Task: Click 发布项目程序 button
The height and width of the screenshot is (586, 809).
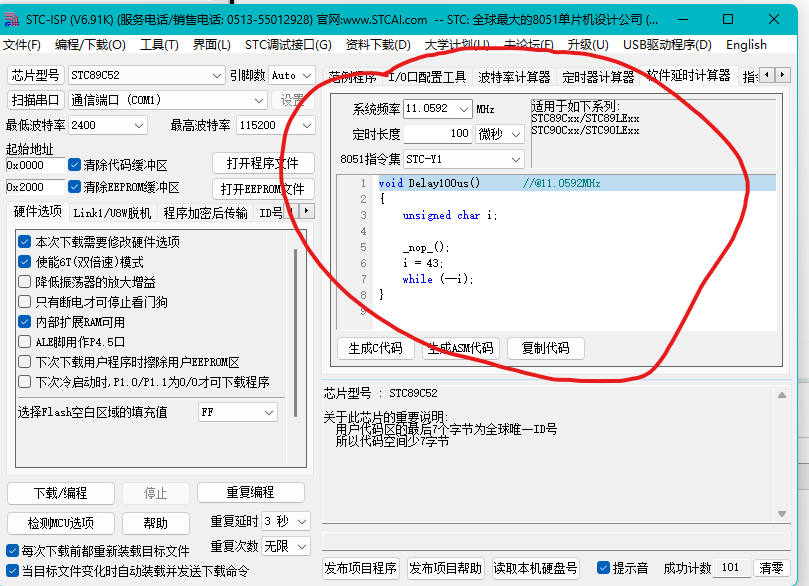Action: point(360,568)
